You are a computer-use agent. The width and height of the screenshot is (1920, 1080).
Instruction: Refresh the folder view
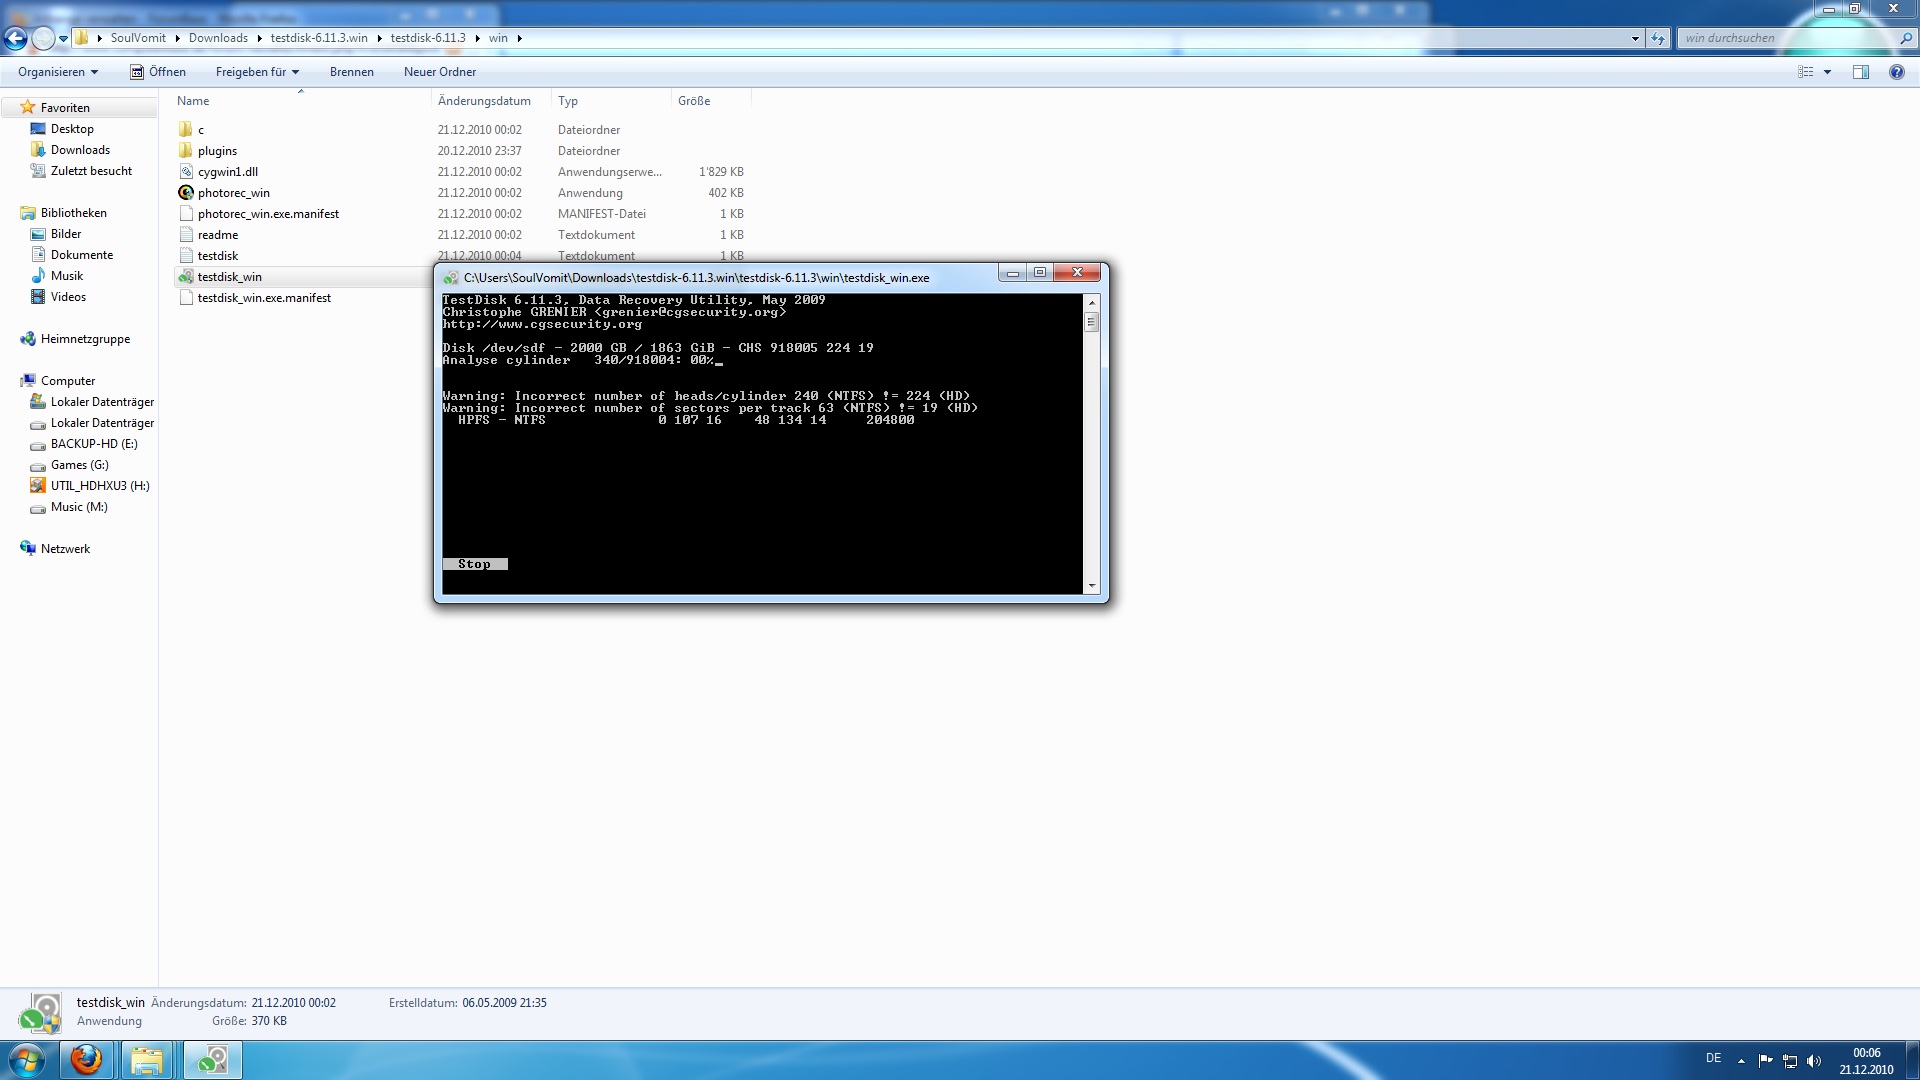pos(1658,39)
